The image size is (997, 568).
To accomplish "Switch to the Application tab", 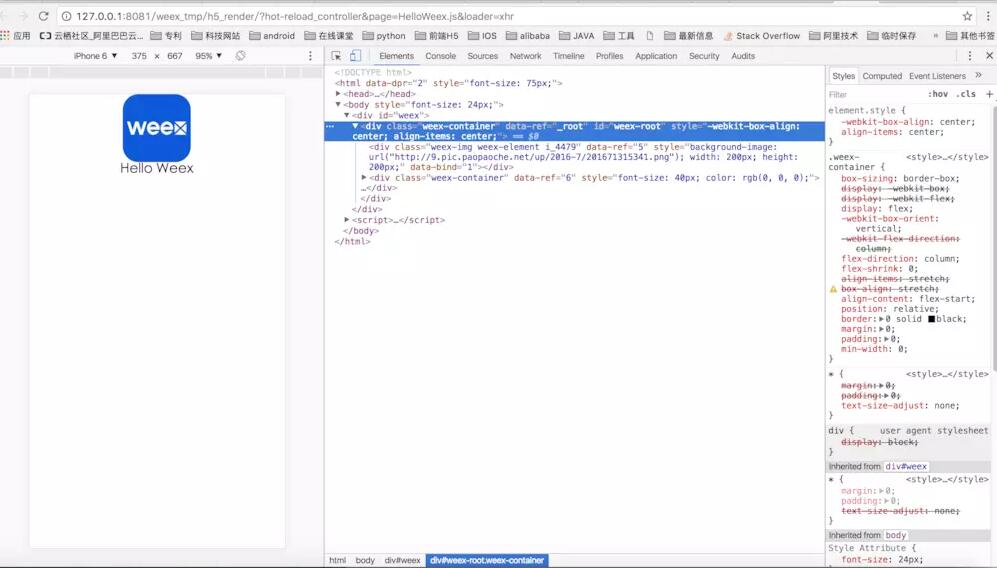I will [x=656, y=56].
